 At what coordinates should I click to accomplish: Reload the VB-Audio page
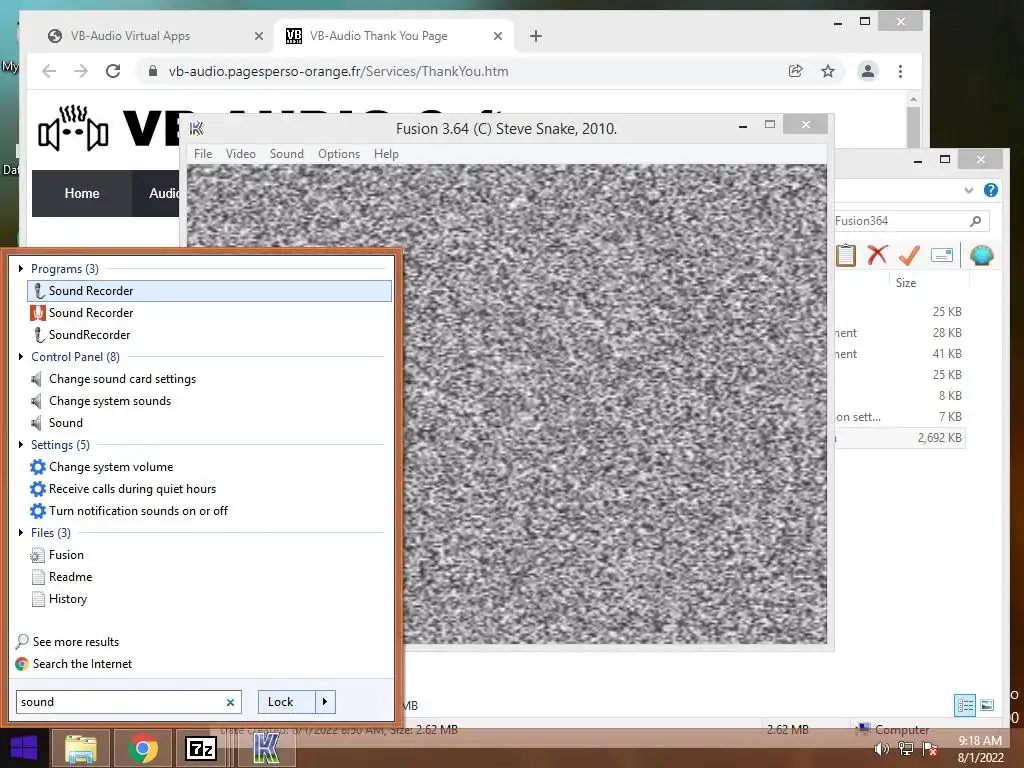point(113,71)
